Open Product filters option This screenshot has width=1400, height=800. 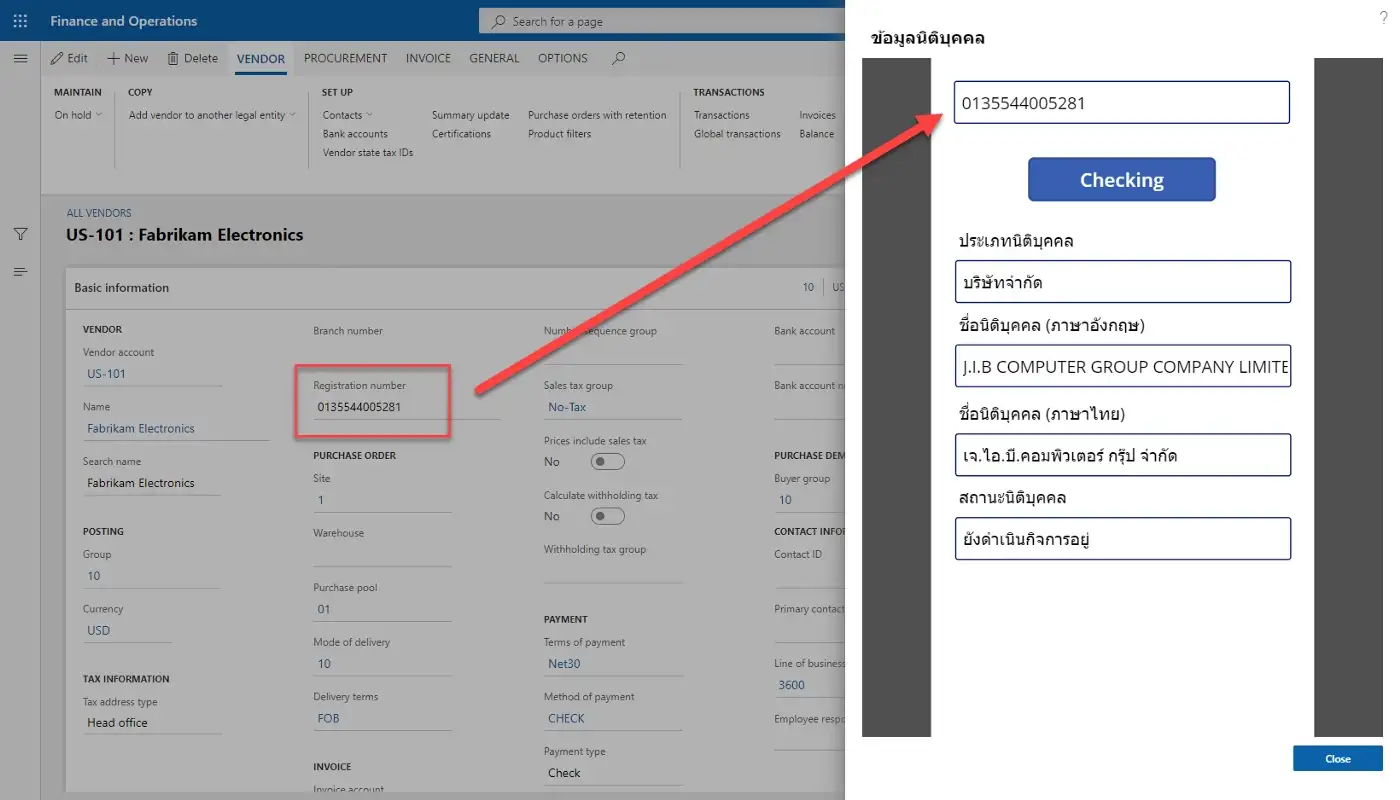pyautogui.click(x=560, y=134)
